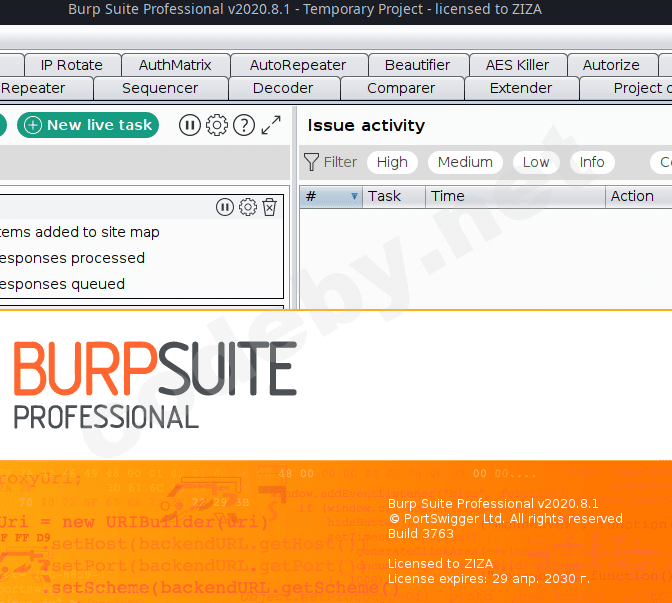Open the AuthMatrix tab
672x603 pixels.
click(175, 65)
